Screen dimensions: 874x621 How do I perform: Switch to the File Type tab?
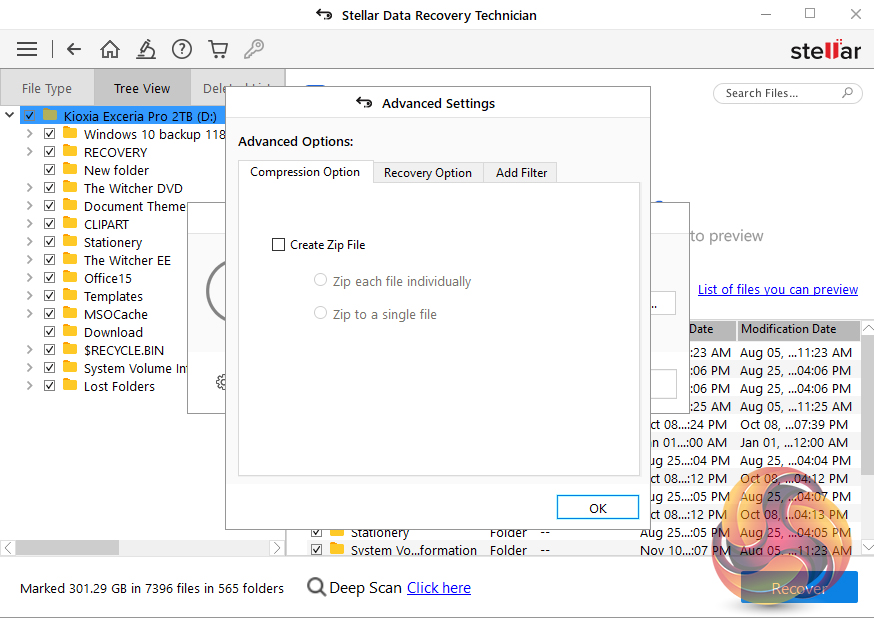[47, 88]
